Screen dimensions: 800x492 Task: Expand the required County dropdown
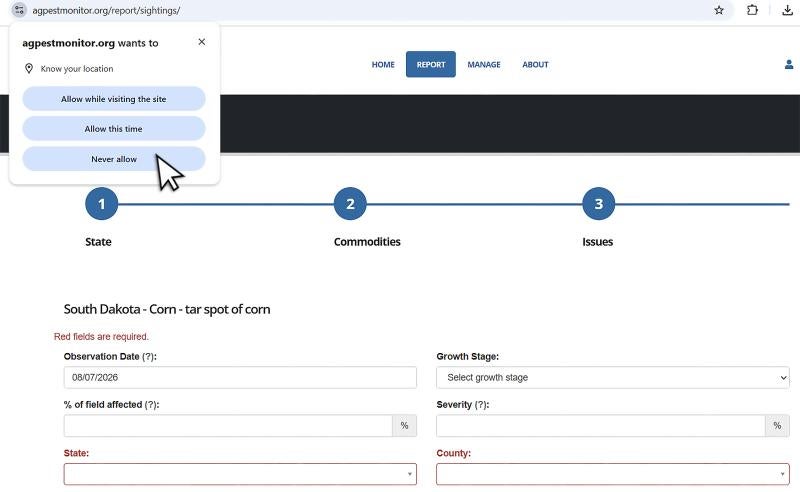pyautogui.click(x=613, y=474)
